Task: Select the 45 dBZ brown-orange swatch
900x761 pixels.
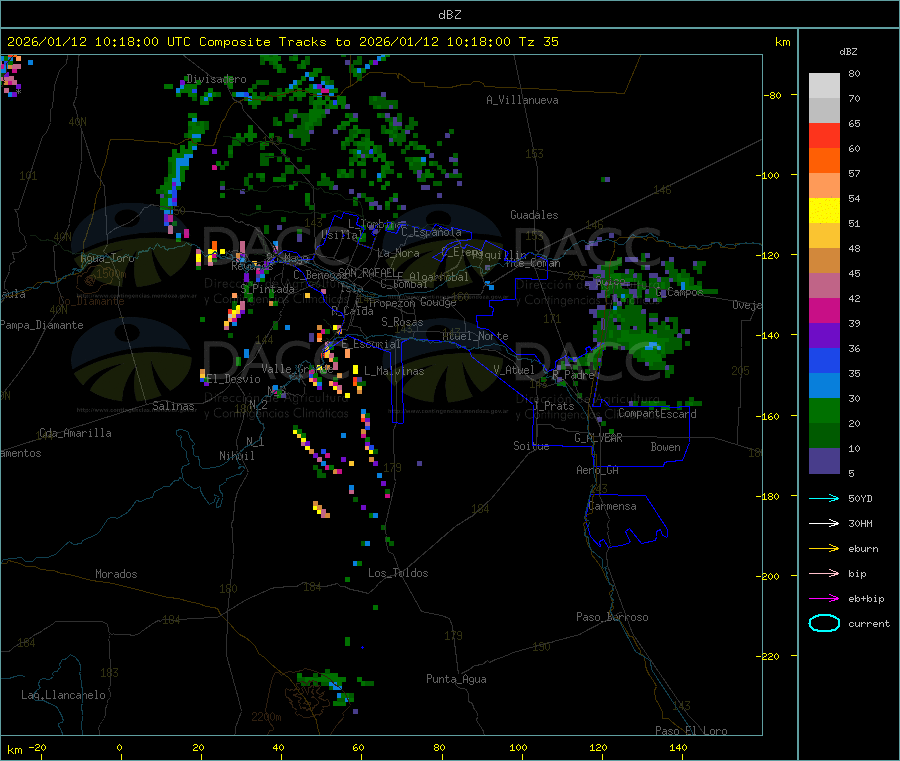Action: pos(824,261)
